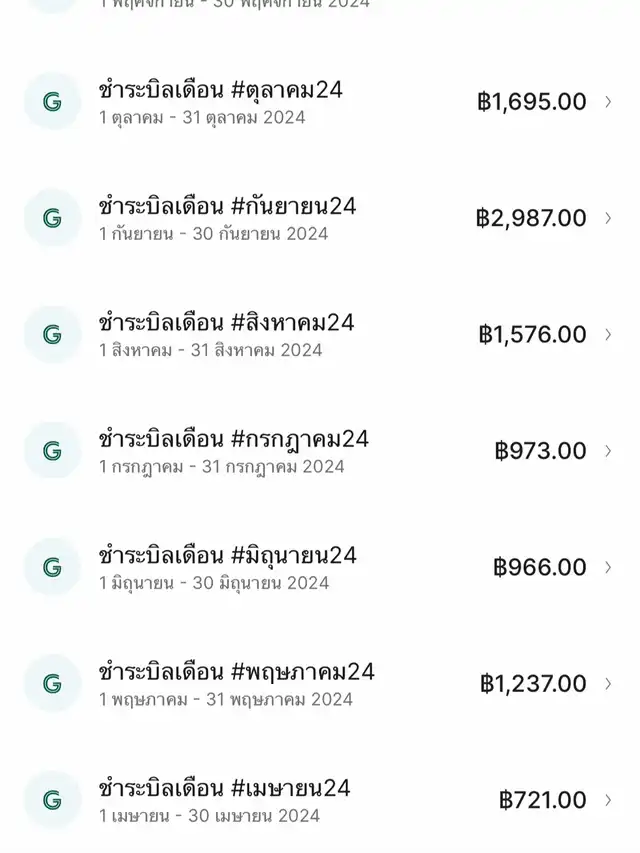Open chevron next to ฿966.00
The width and height of the screenshot is (640, 853).
click(608, 567)
